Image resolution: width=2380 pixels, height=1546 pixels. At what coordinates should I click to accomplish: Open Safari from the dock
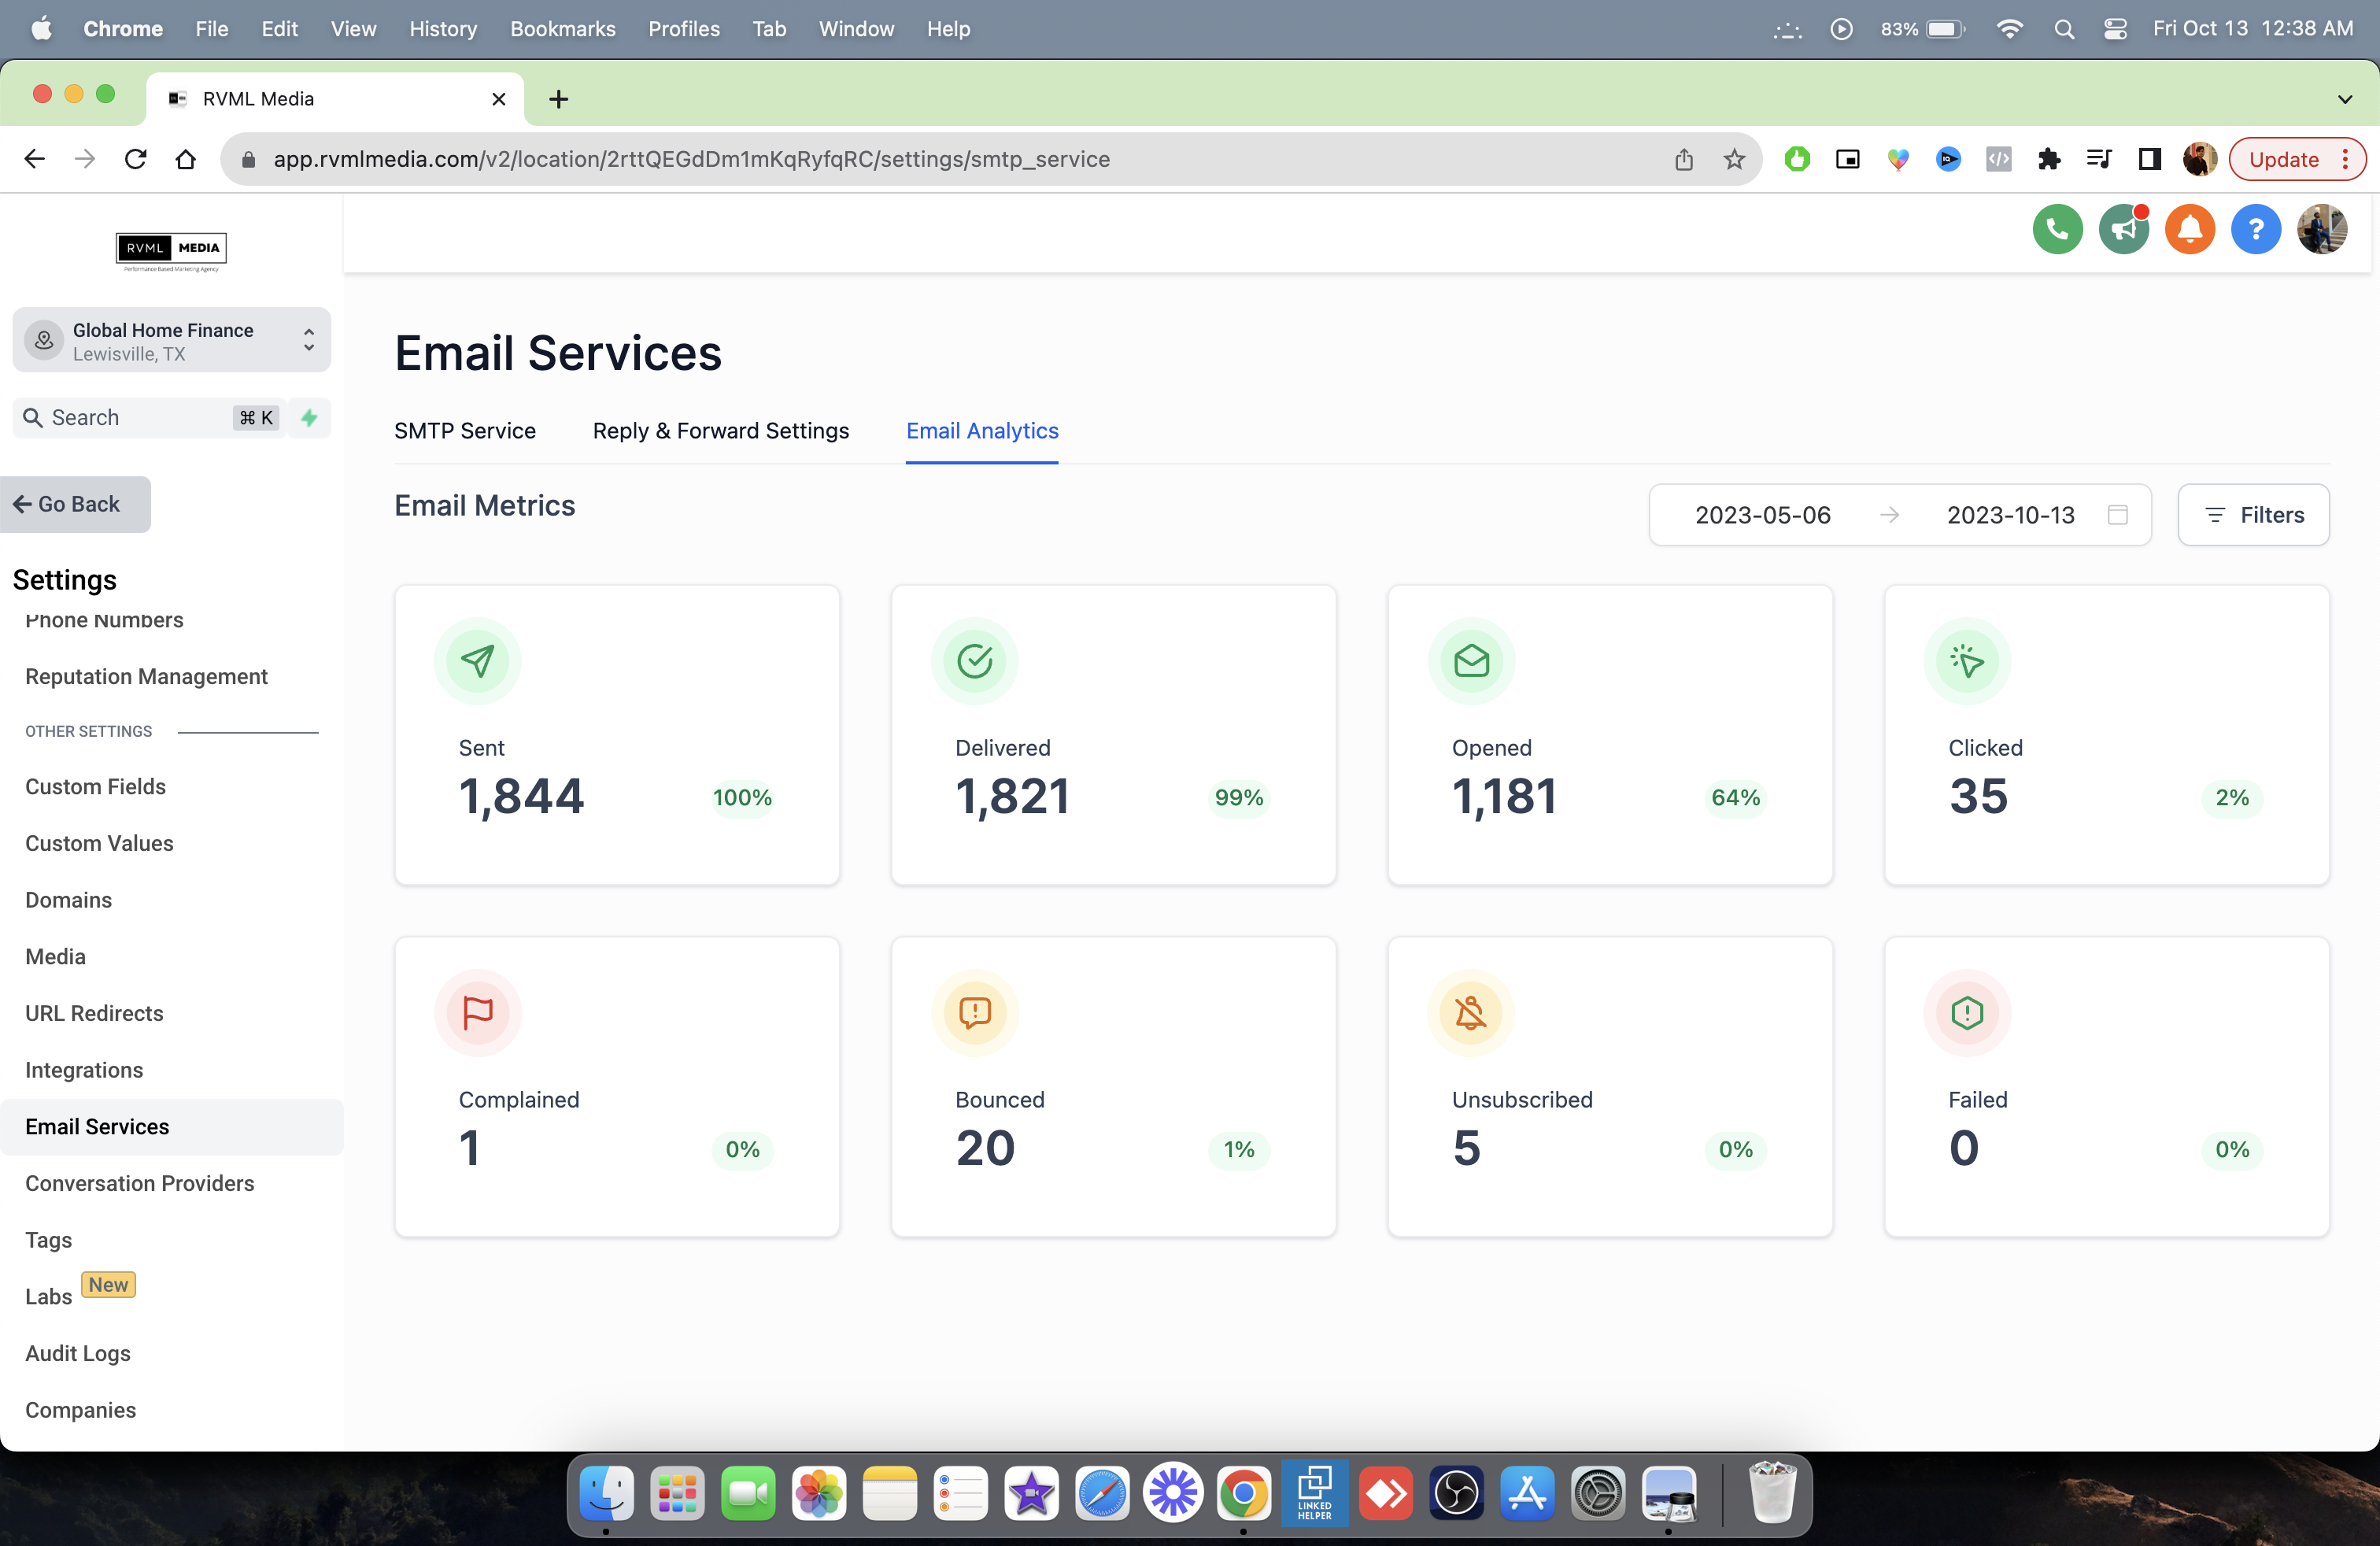[1102, 1494]
